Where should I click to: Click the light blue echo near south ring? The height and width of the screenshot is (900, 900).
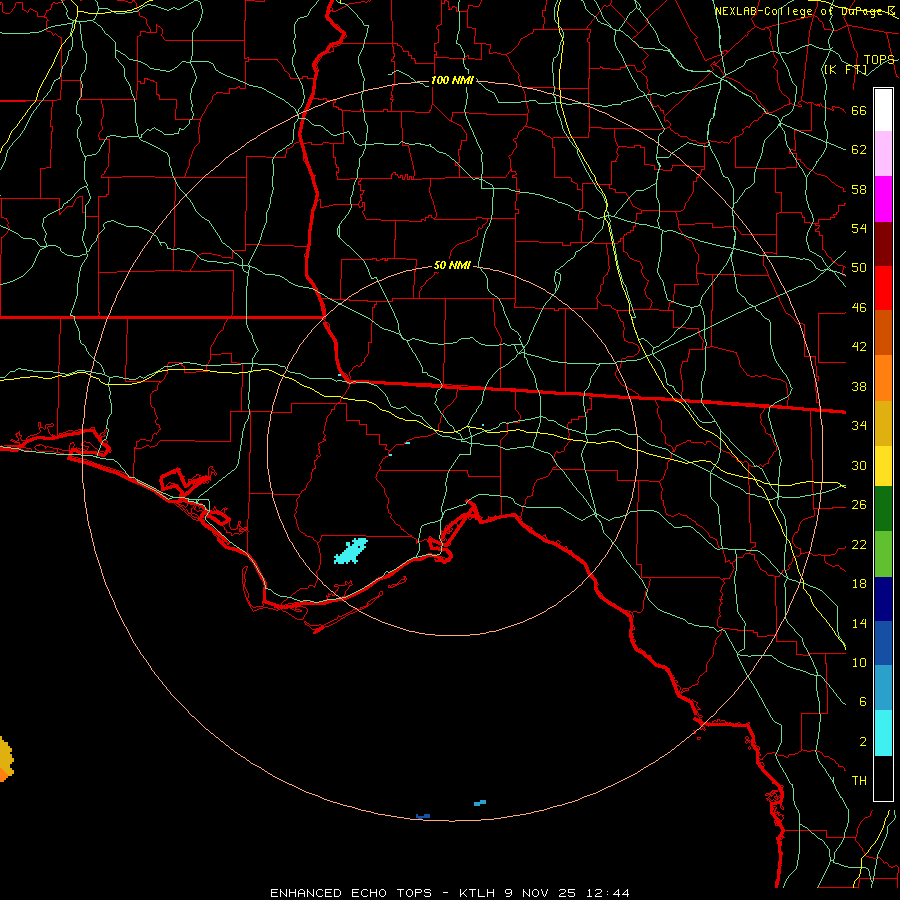[x=480, y=802]
